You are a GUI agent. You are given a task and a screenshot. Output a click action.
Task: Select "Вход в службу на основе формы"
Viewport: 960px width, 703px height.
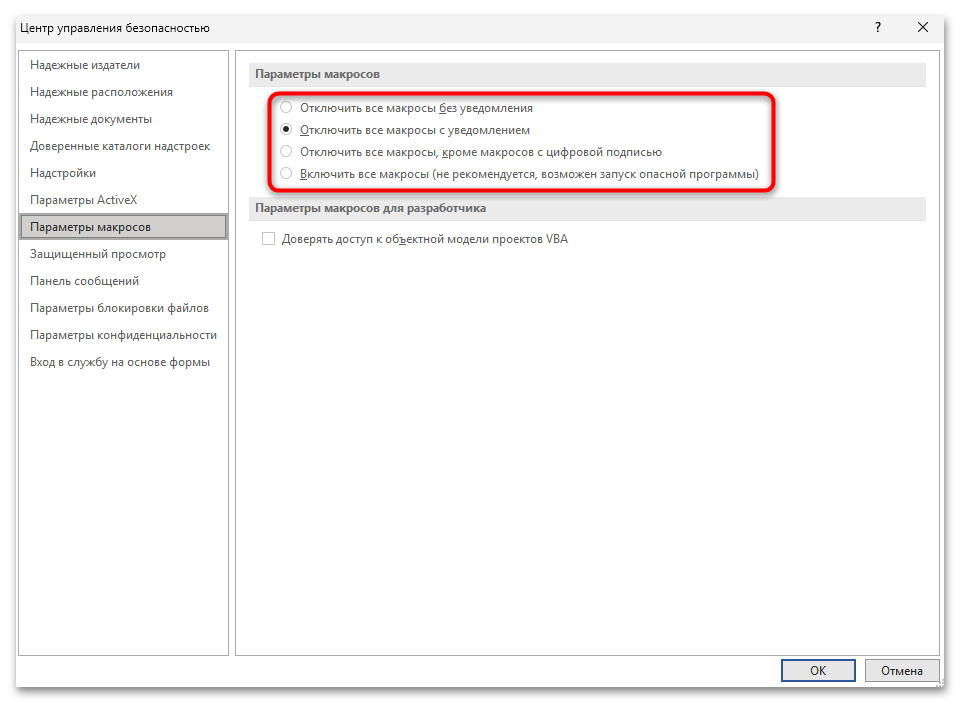click(124, 361)
